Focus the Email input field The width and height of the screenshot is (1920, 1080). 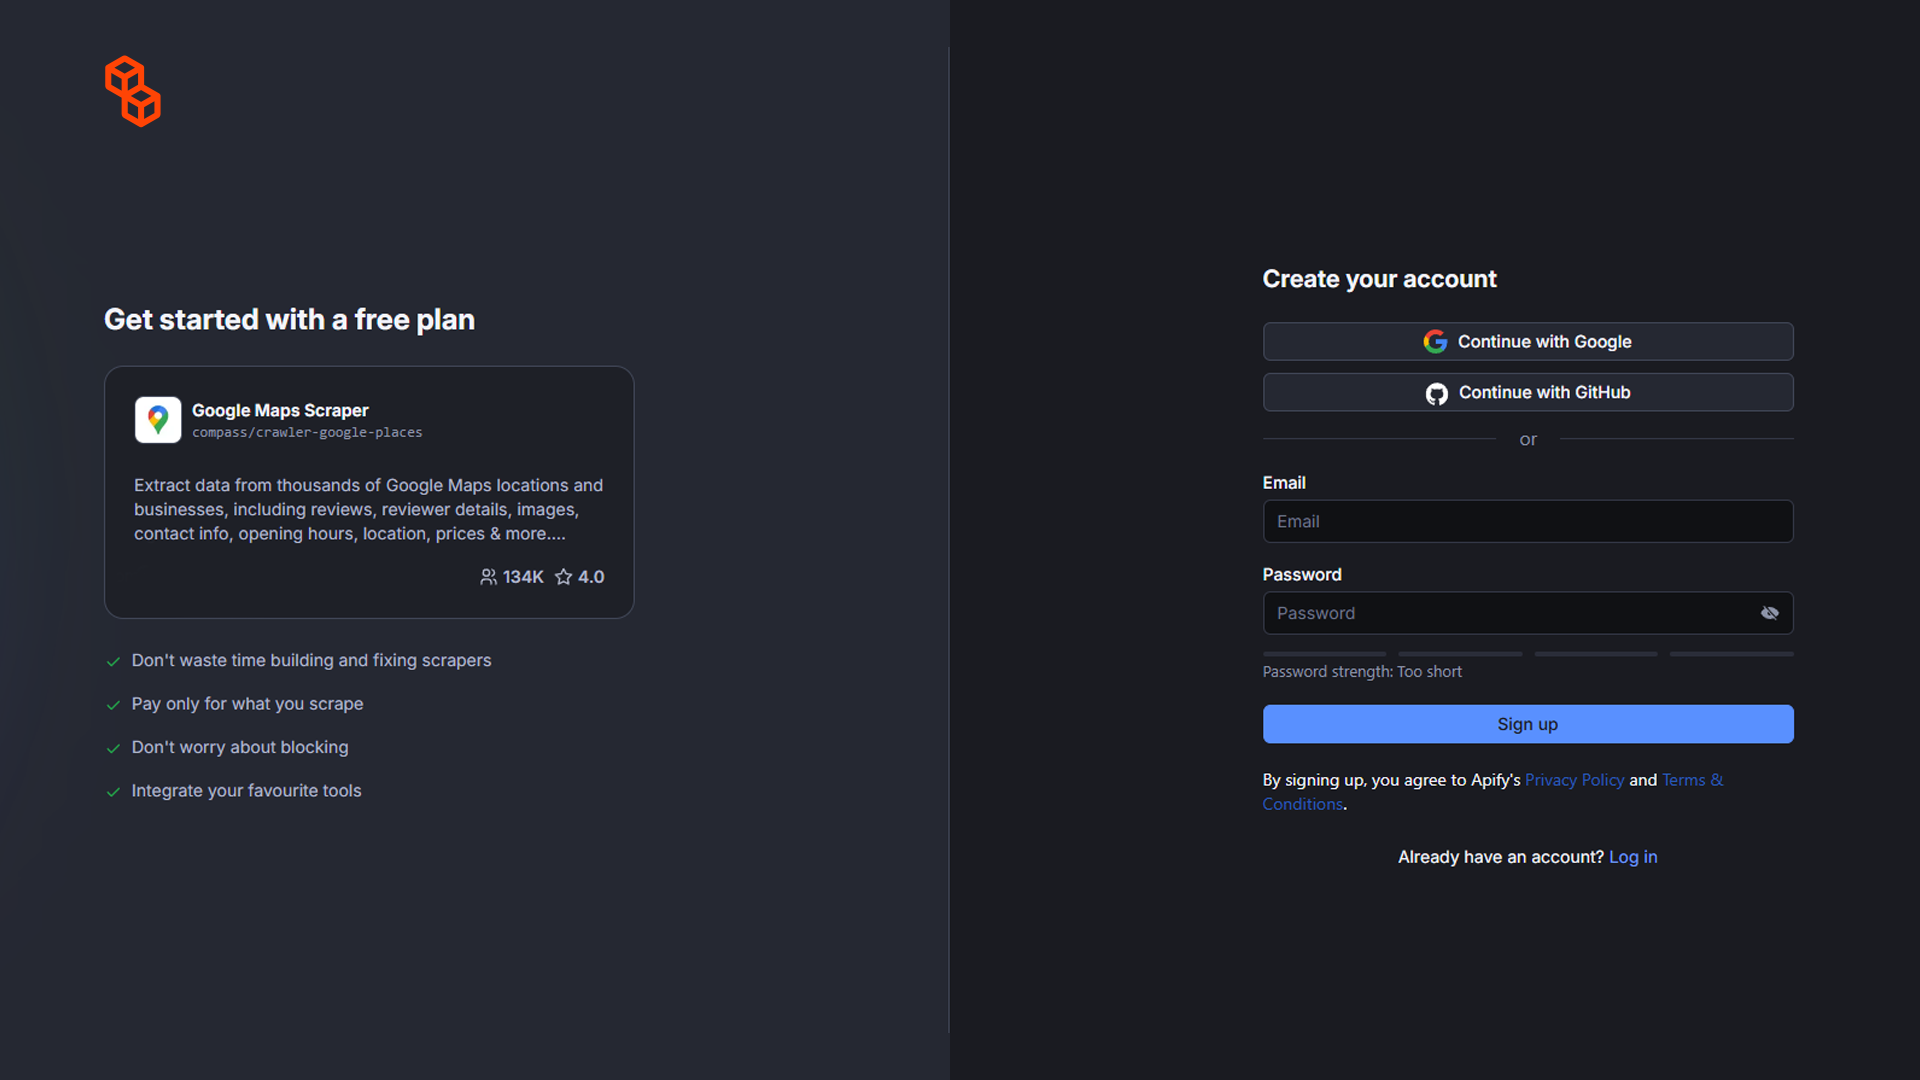pos(1528,521)
